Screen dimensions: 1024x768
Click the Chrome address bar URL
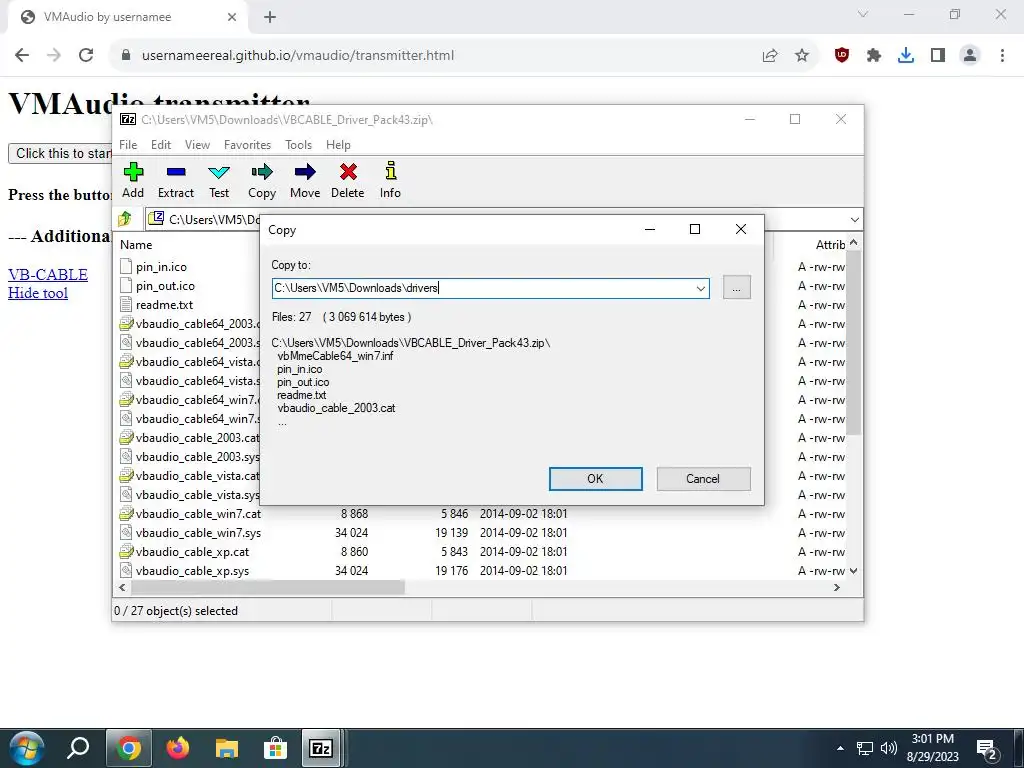[298, 56]
